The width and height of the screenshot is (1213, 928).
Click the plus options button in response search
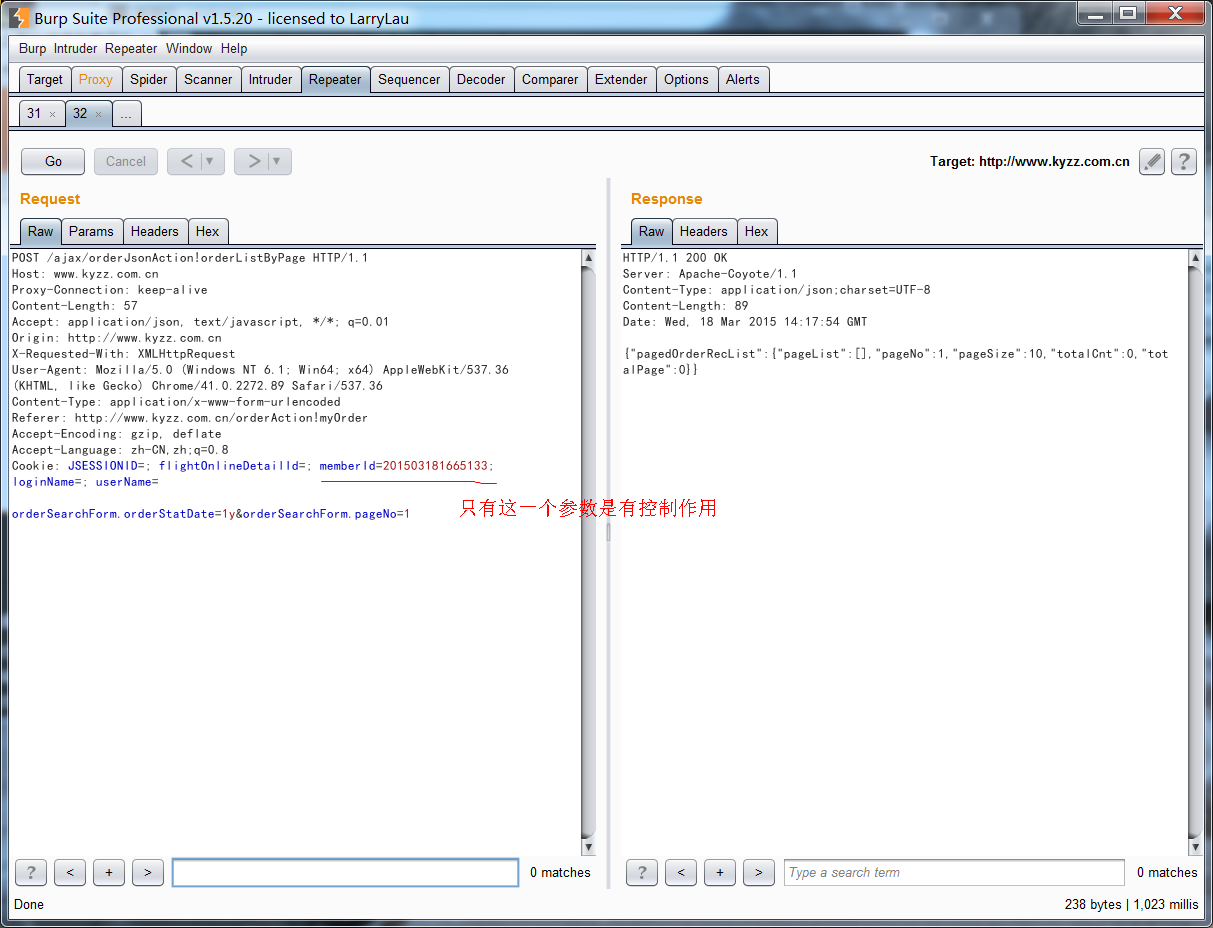click(720, 873)
